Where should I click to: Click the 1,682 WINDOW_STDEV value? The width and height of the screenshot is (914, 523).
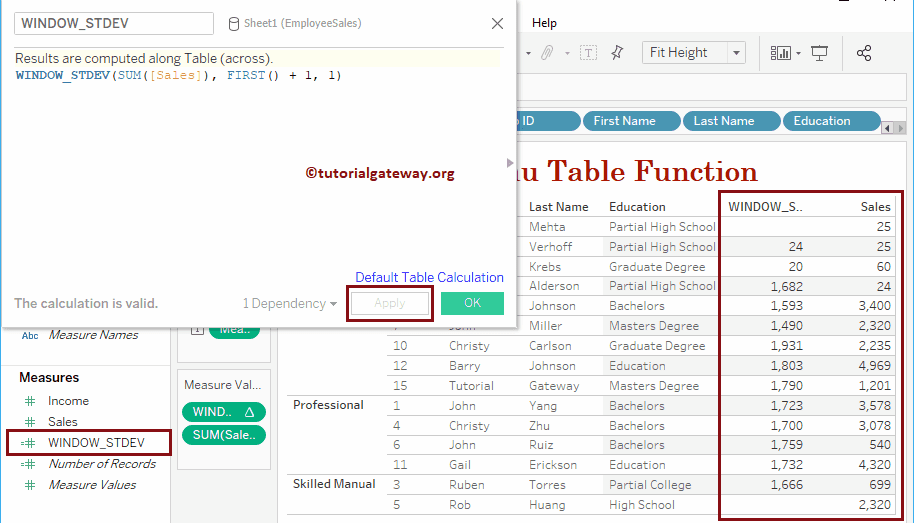click(786, 286)
